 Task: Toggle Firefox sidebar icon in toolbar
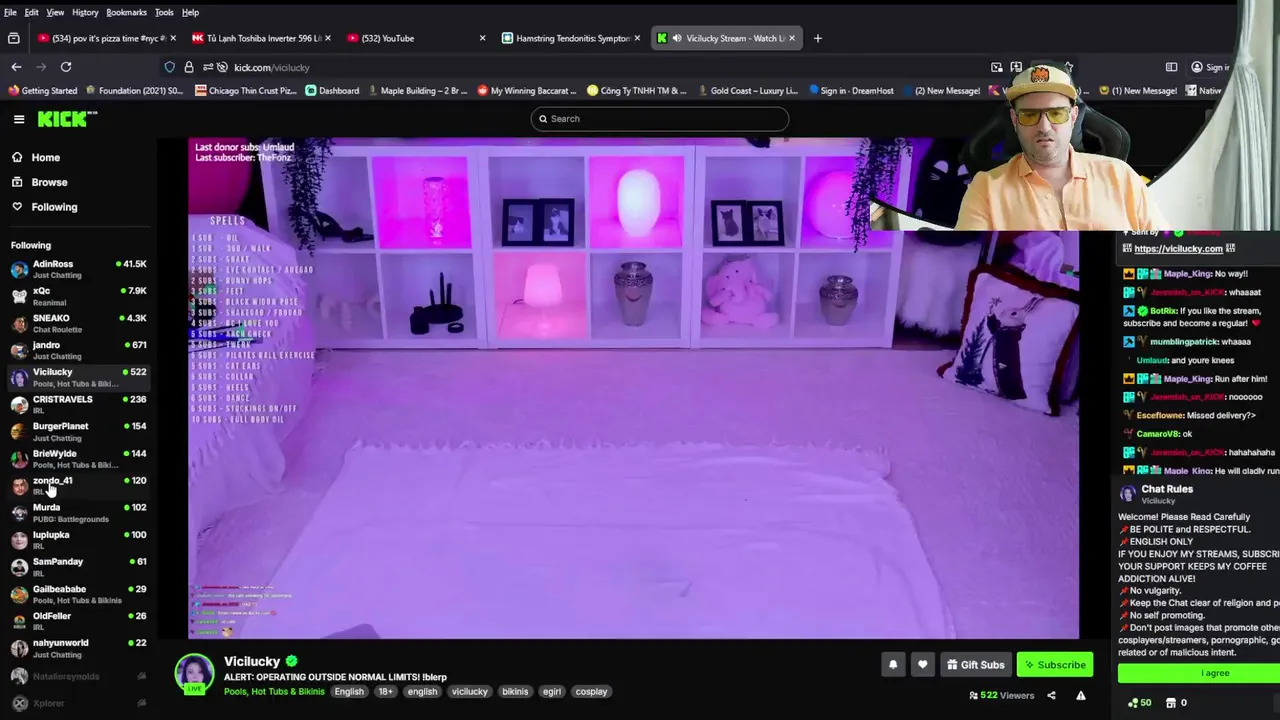[x=1171, y=67]
